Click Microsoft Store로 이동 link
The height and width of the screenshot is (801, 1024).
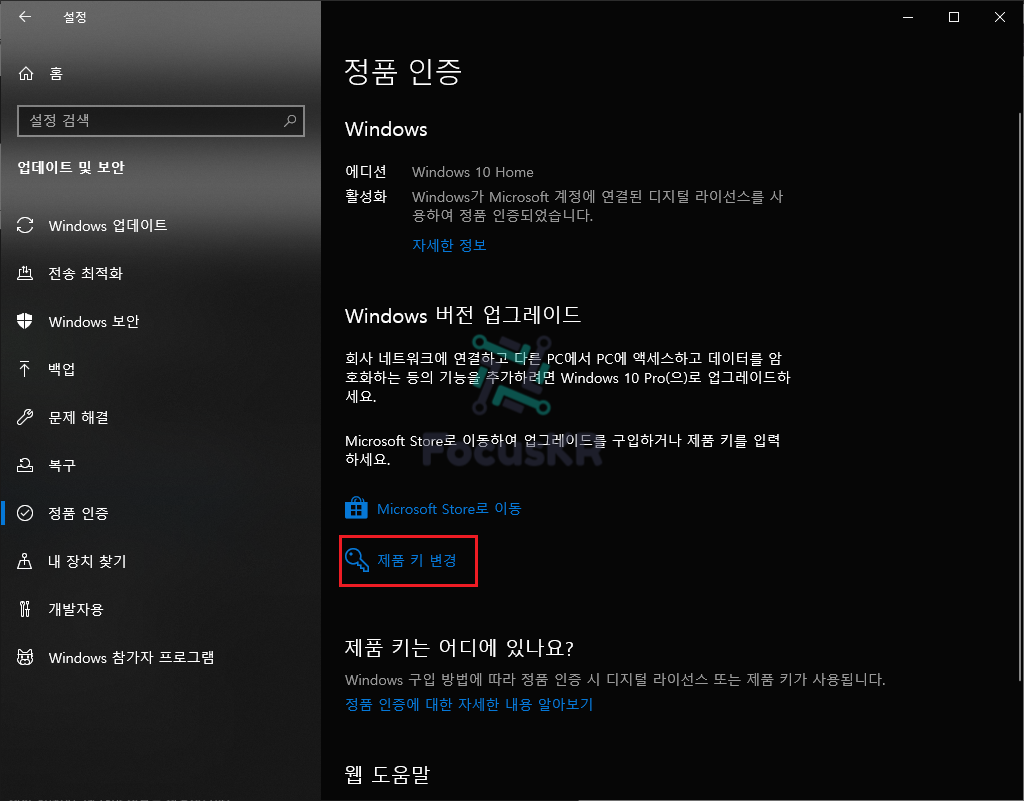[x=449, y=509]
